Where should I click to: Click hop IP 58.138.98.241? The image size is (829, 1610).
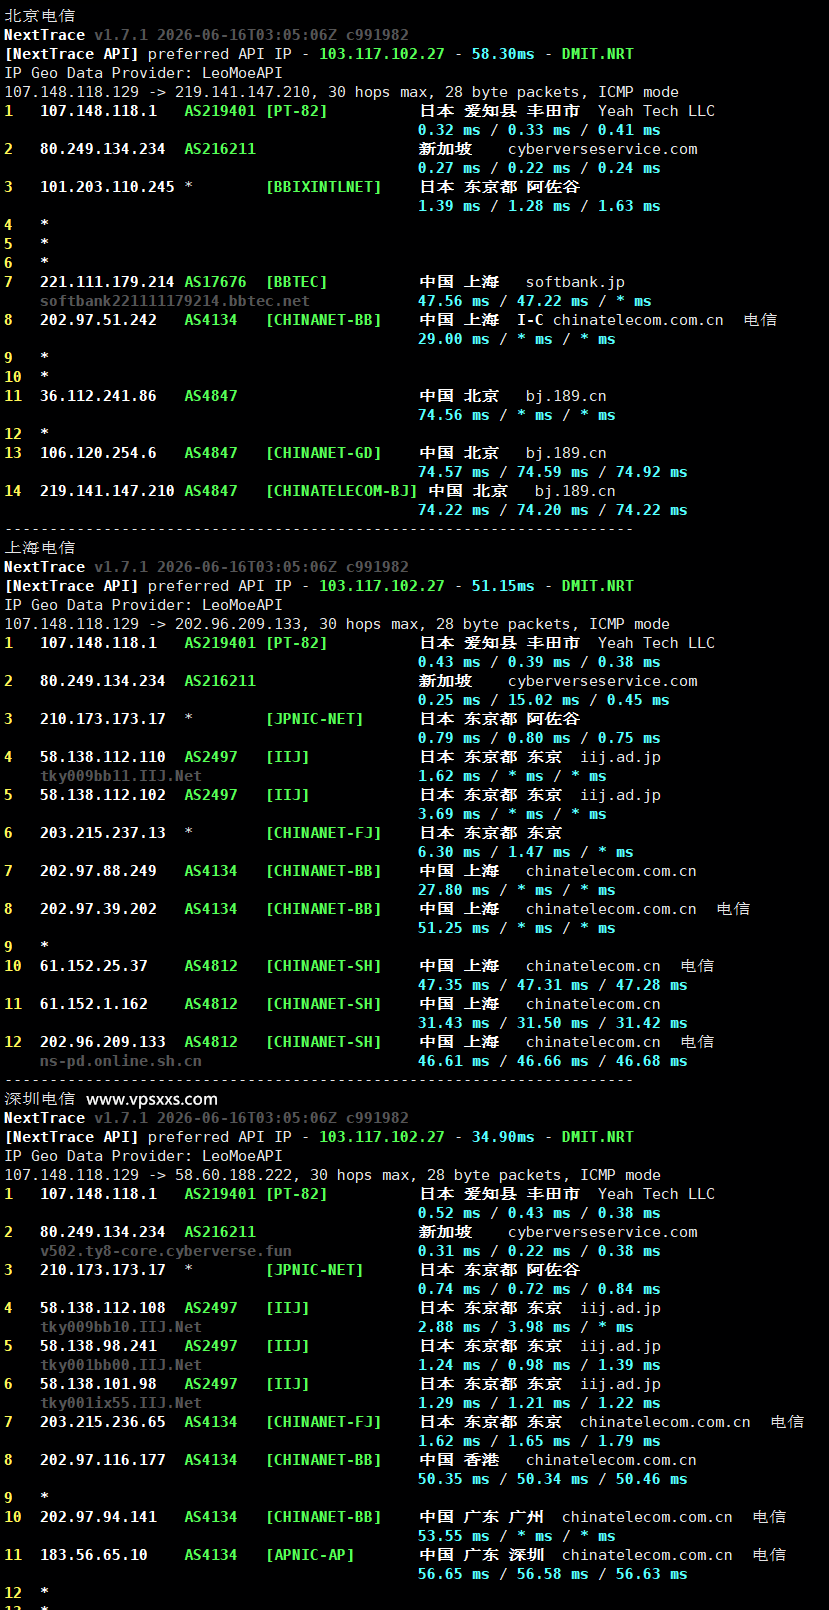[x=98, y=1346]
